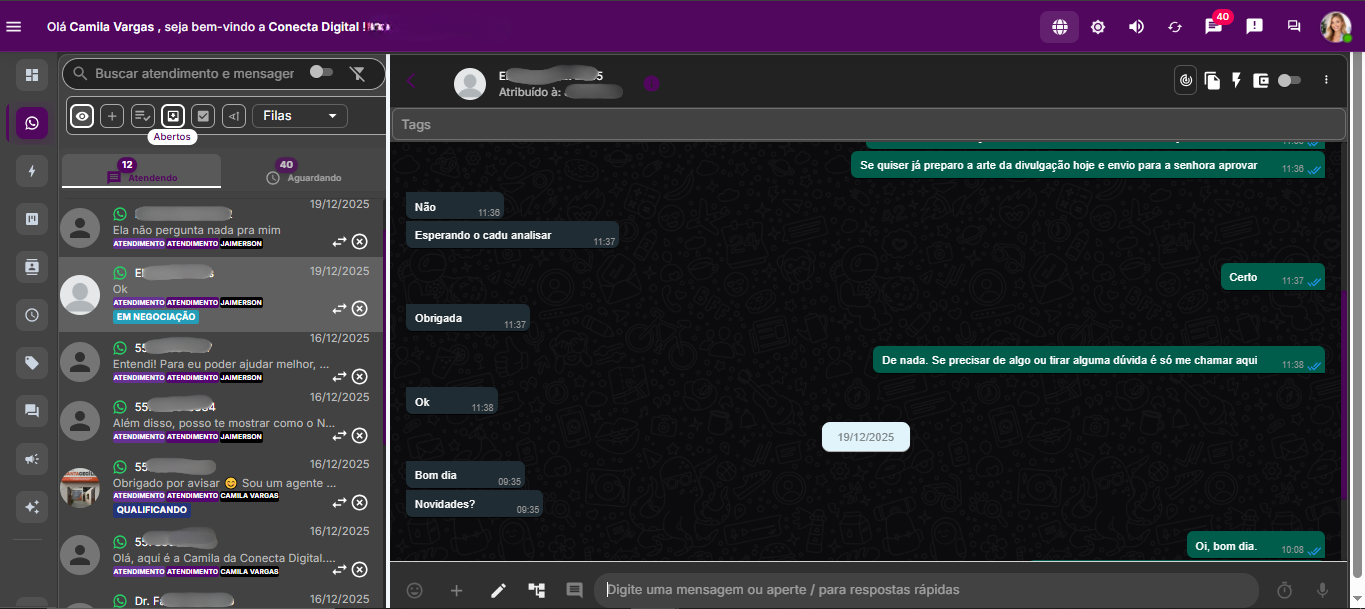
Task: Select the Atendendo tab
Action: click(140, 171)
